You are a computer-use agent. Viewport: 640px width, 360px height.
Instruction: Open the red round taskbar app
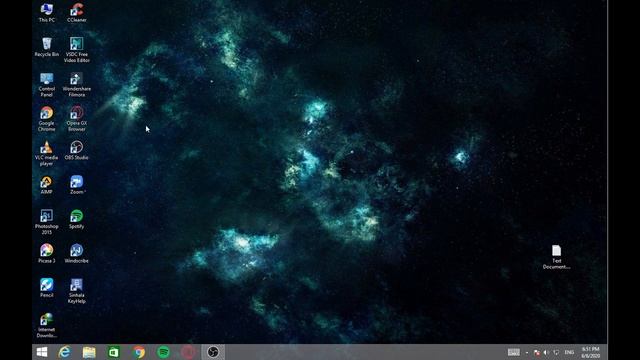(188, 352)
